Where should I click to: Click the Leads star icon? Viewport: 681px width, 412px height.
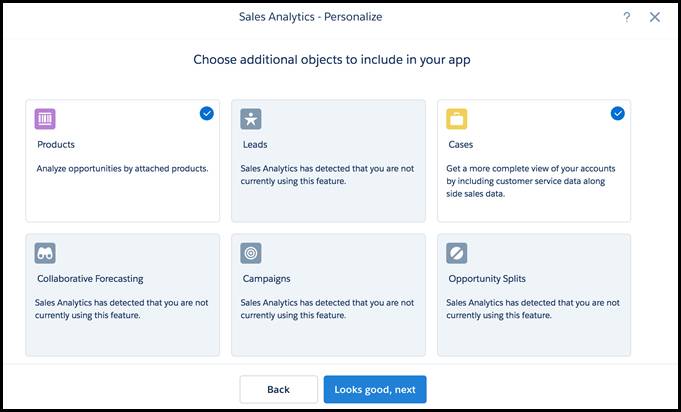[x=251, y=119]
